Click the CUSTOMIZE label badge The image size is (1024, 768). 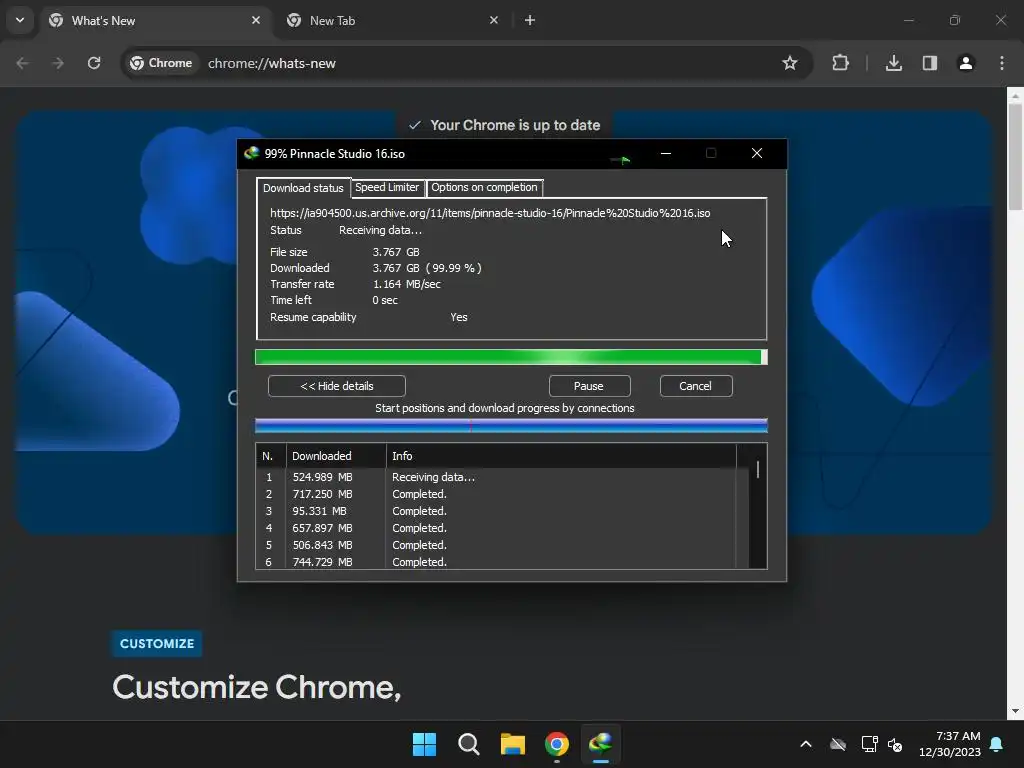click(157, 643)
